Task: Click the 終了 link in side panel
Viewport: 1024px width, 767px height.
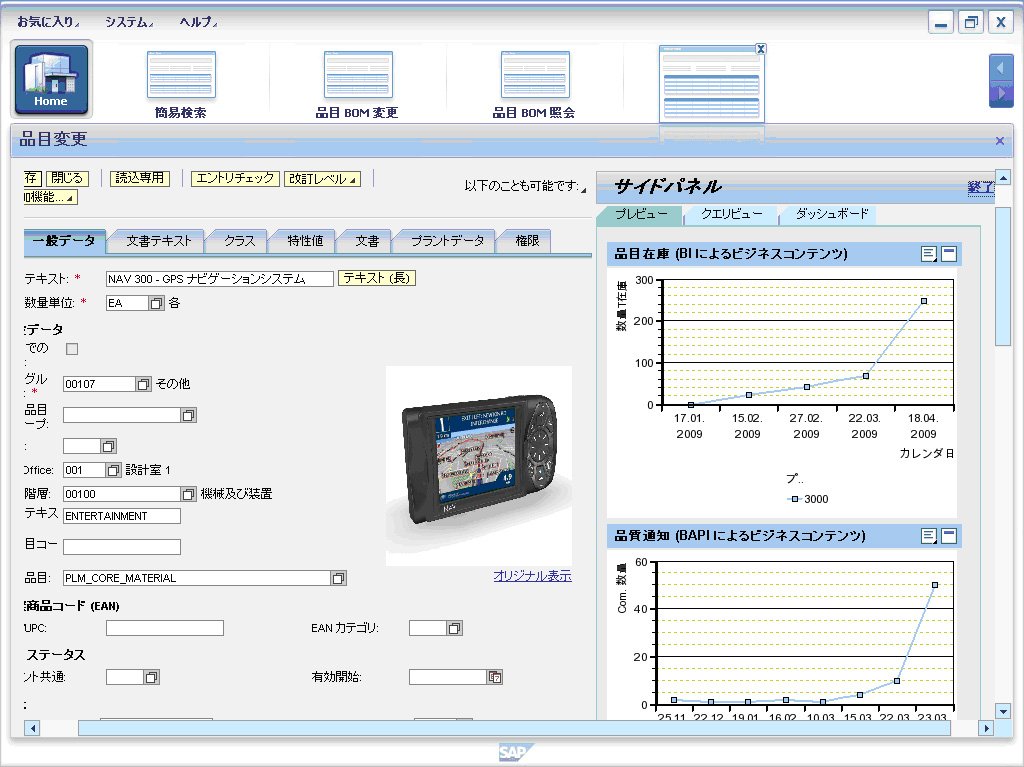Action: [980, 188]
